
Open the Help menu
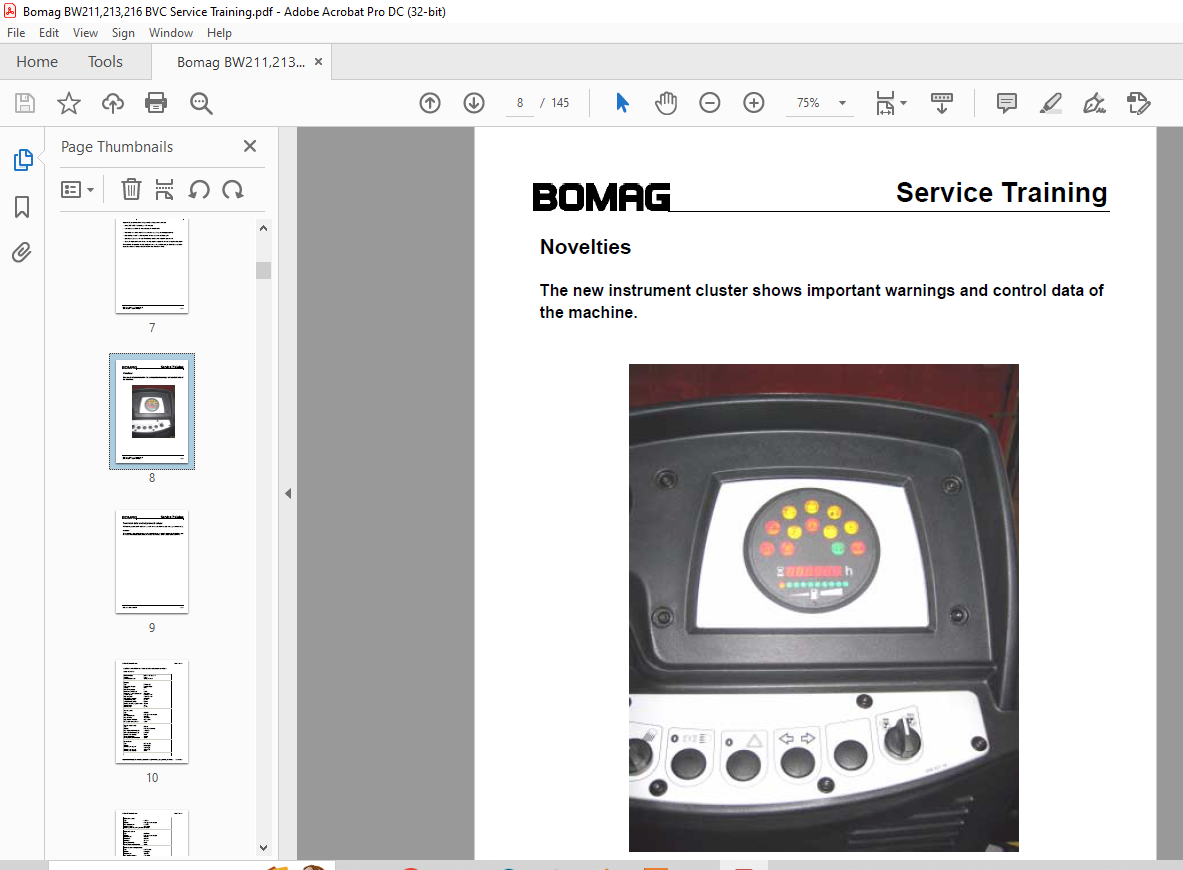click(x=220, y=32)
